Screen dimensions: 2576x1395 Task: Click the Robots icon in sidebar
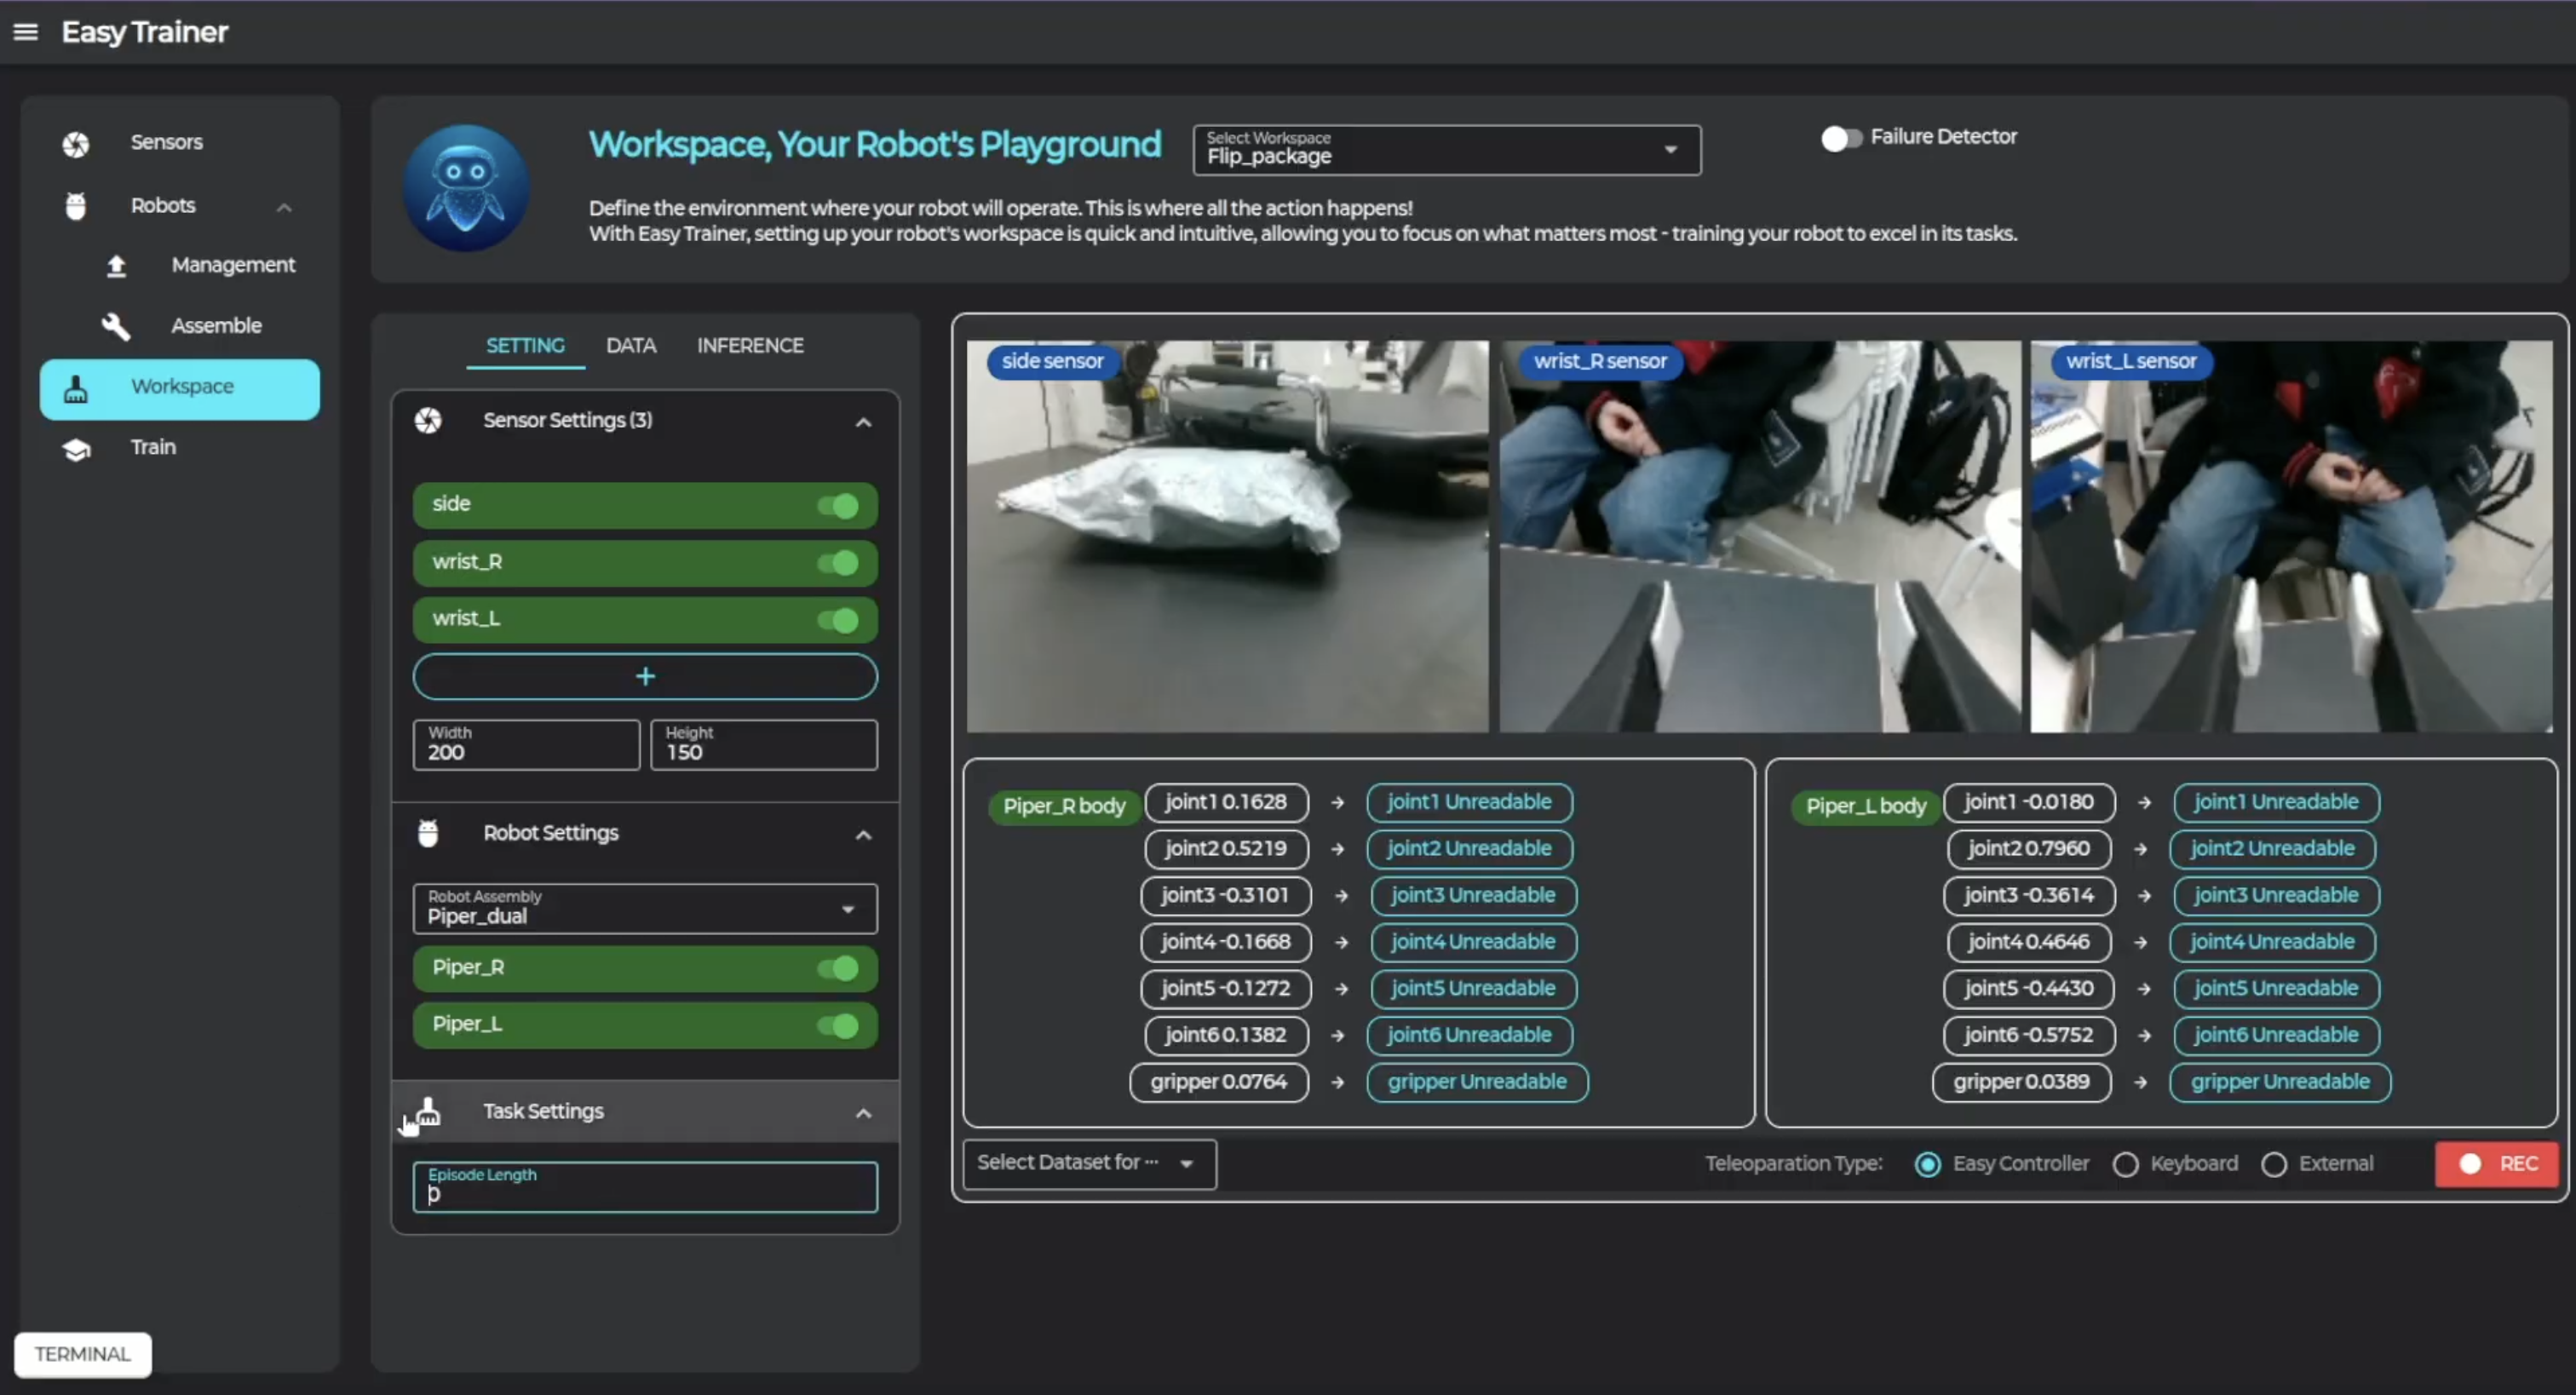(76, 206)
